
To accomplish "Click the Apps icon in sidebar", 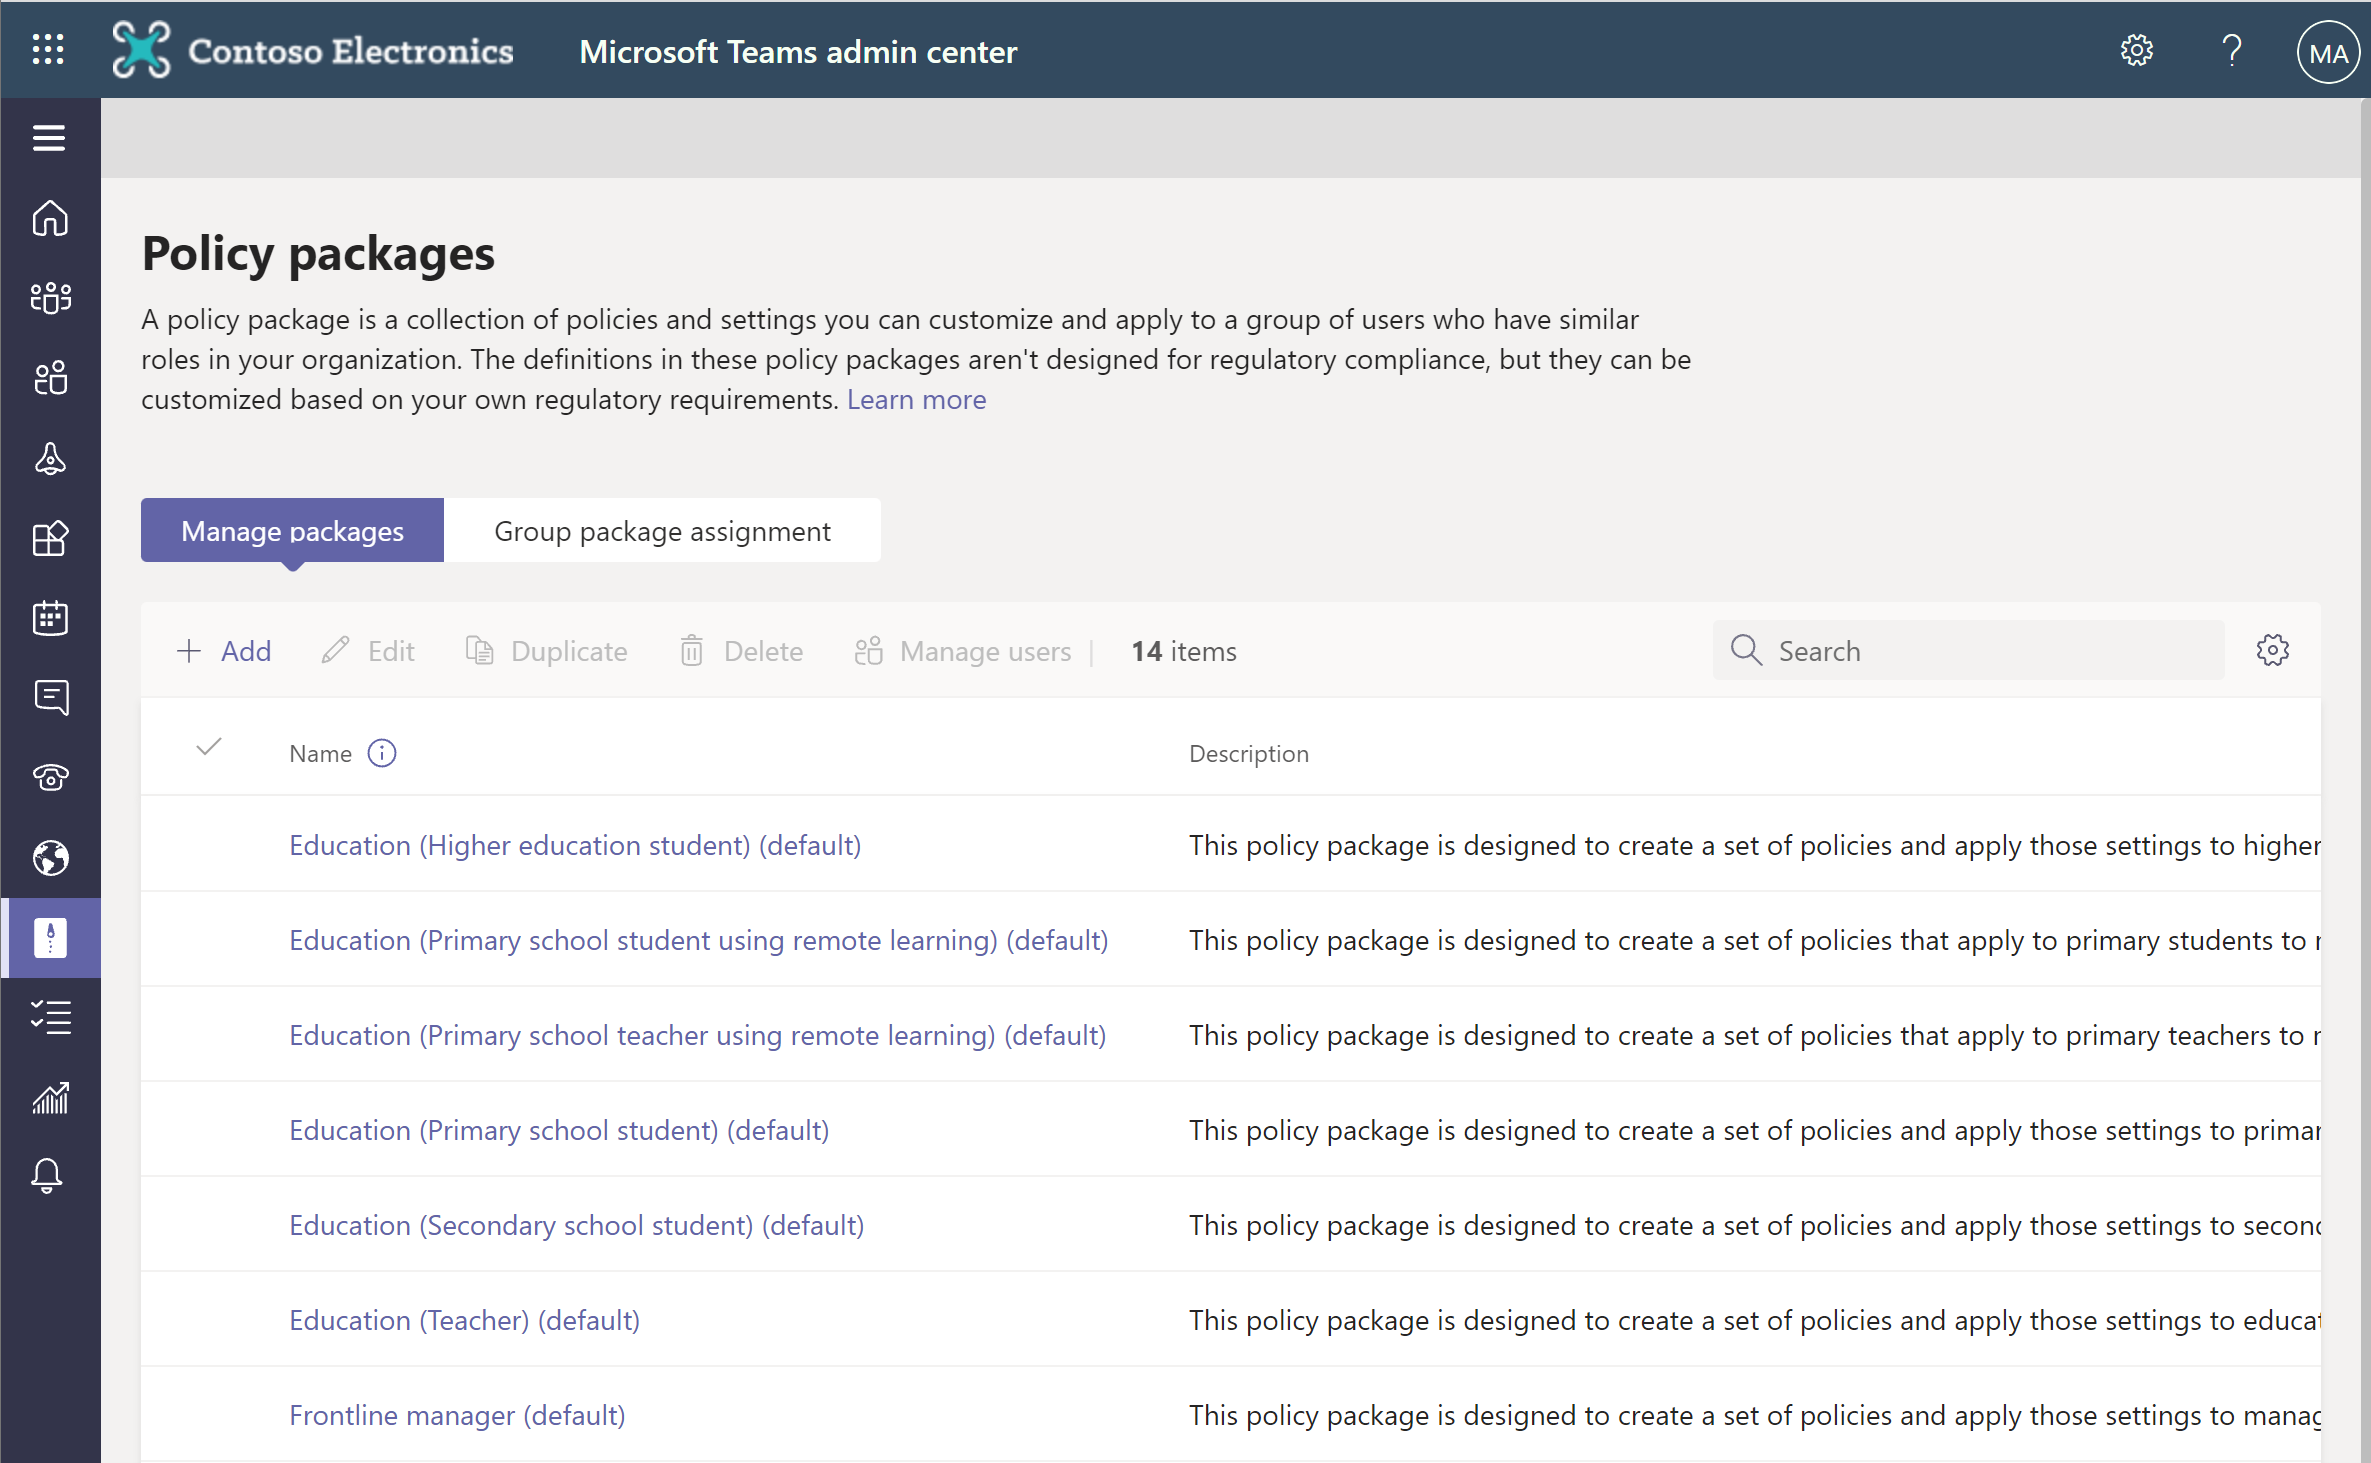I will point(53,537).
